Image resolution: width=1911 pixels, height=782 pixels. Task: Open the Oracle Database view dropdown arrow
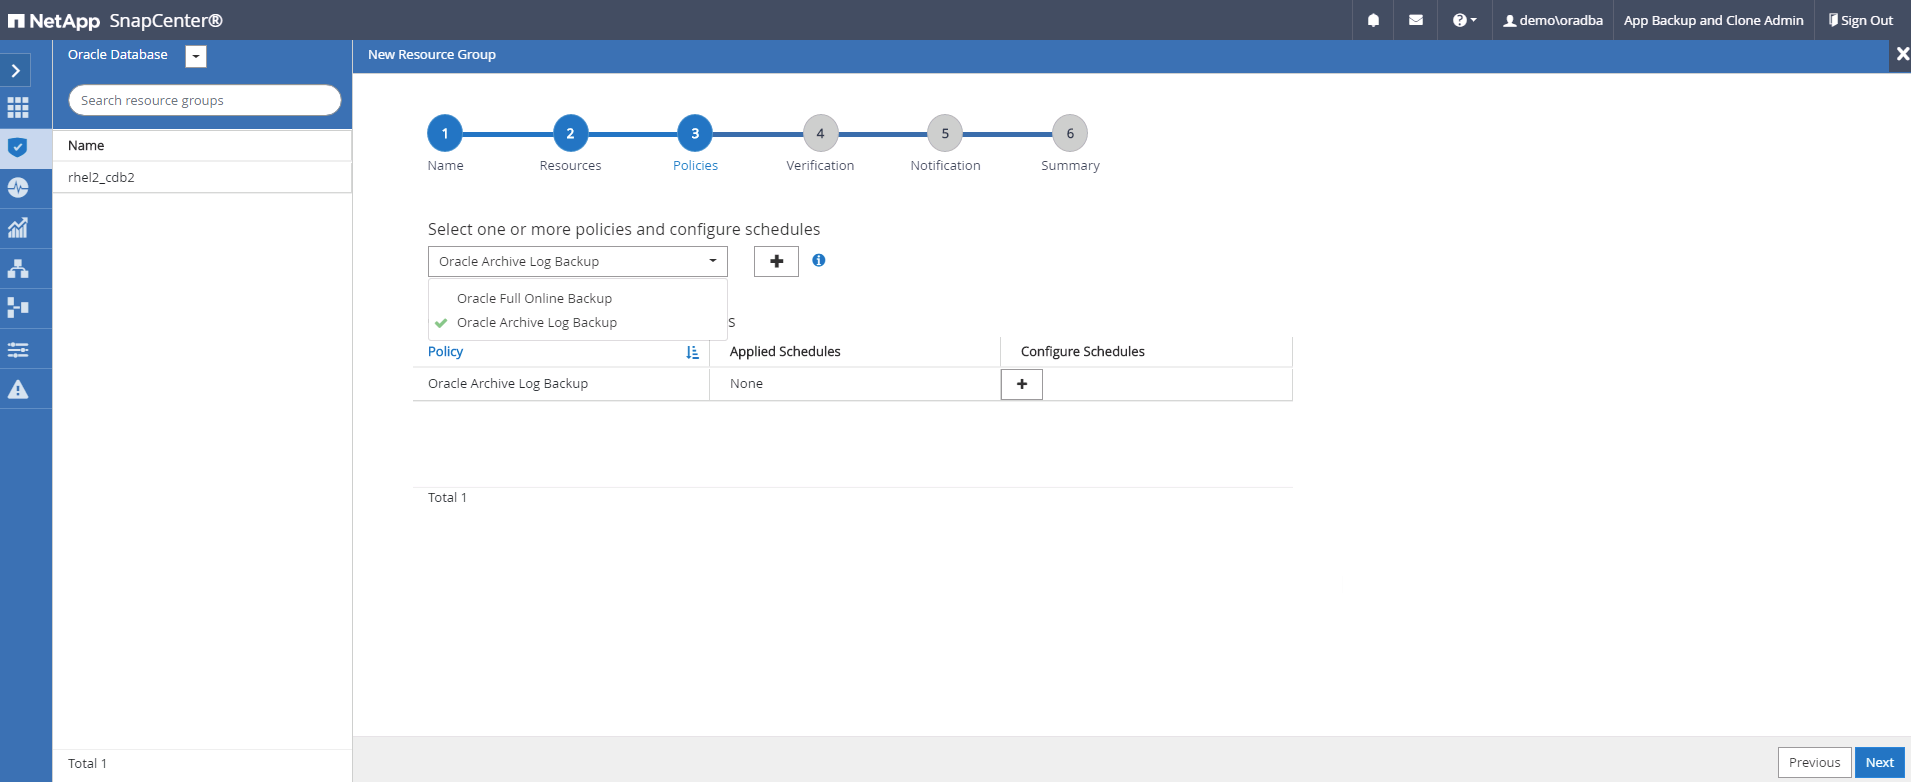coord(196,57)
